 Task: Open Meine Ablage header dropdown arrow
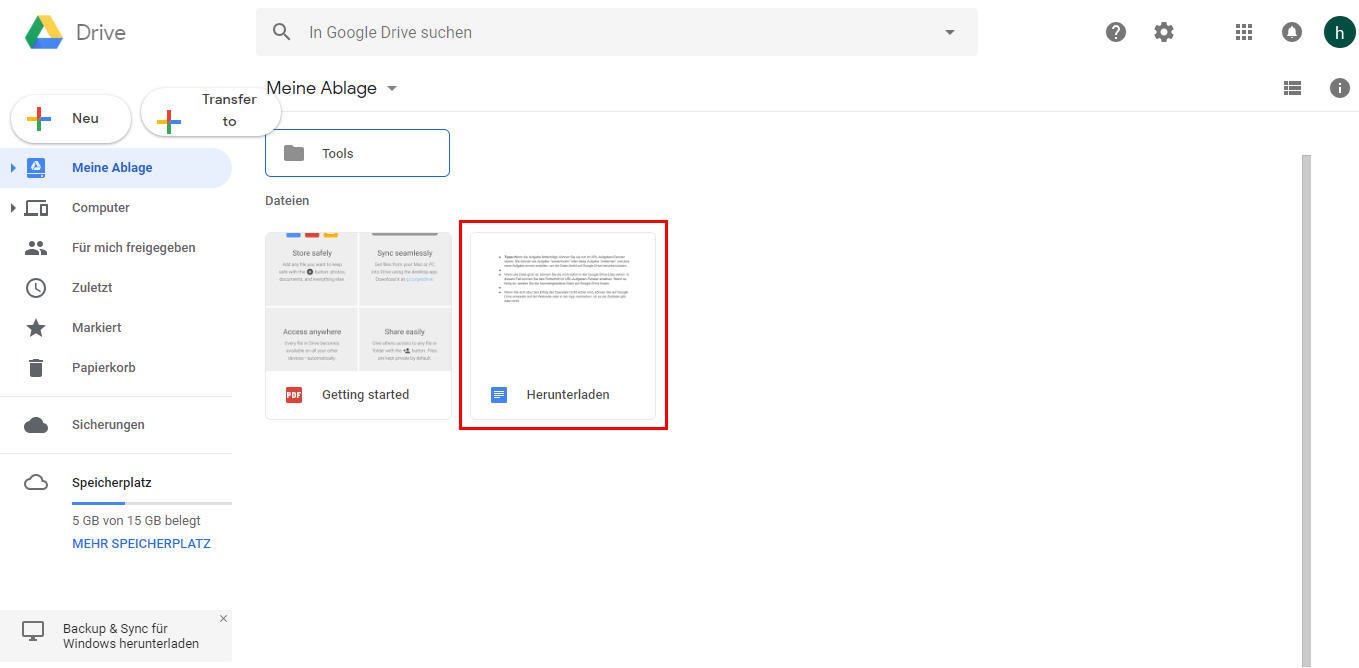coord(392,88)
